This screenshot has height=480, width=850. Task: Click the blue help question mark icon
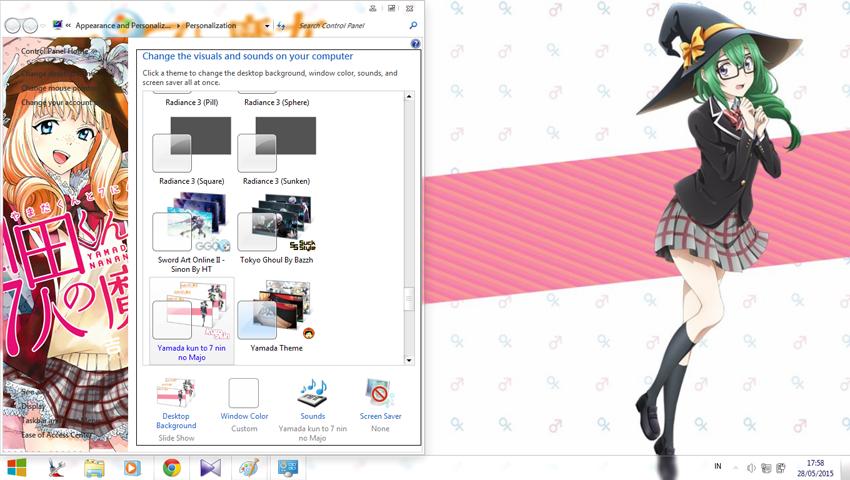click(415, 44)
